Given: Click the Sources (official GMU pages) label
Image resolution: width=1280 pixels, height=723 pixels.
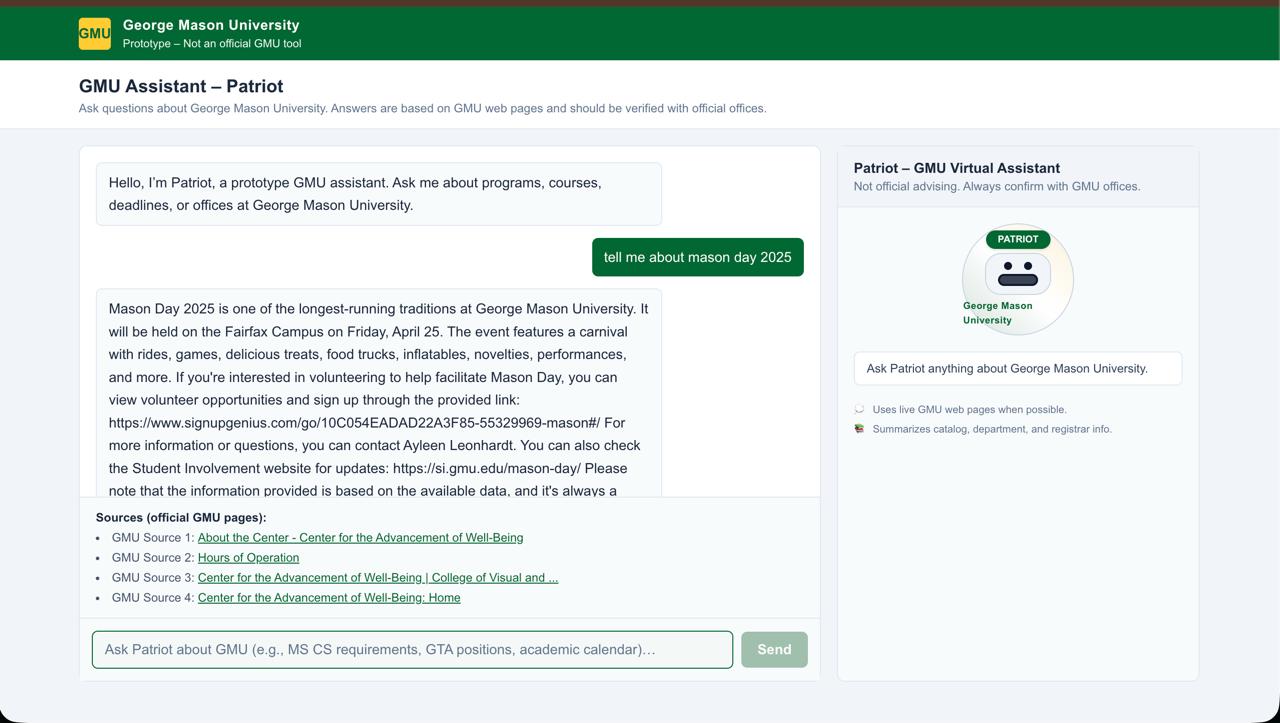Looking at the screenshot, I should point(181,518).
